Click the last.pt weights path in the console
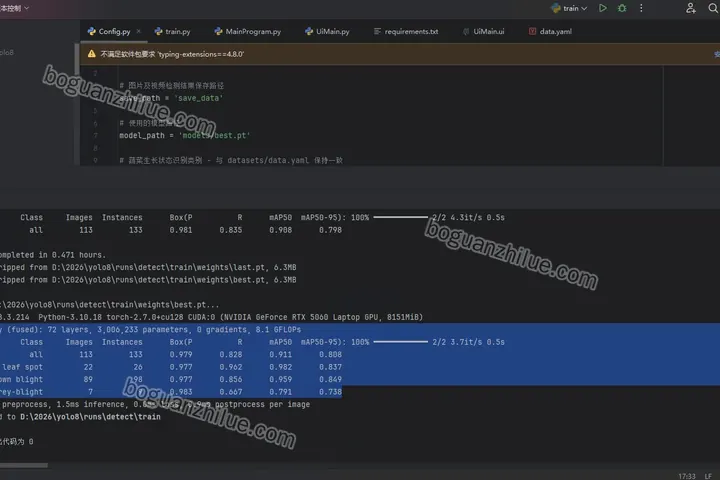This screenshot has width=720, height=480. (x=158, y=267)
